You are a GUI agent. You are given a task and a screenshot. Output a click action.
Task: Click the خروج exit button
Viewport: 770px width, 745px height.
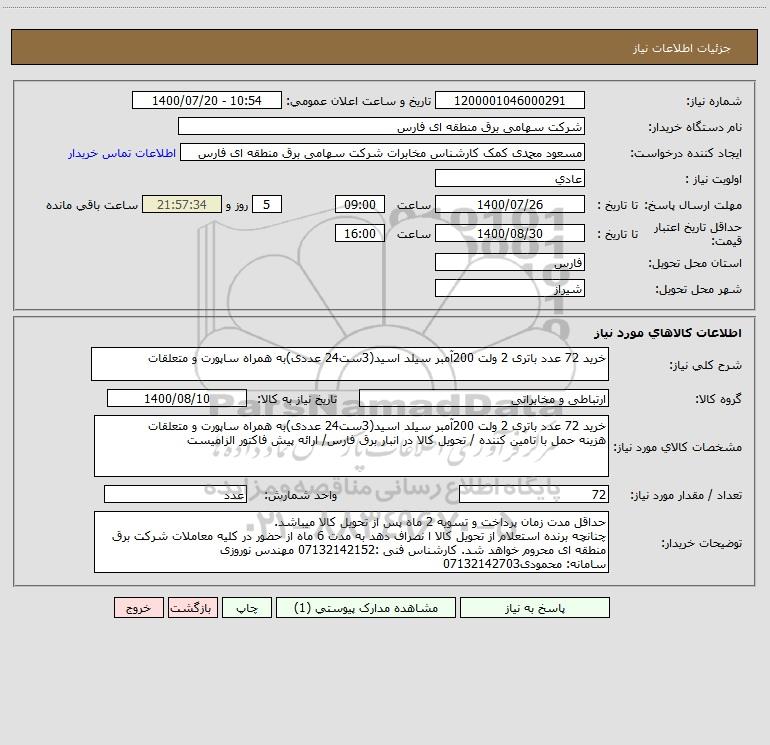pos(138,607)
